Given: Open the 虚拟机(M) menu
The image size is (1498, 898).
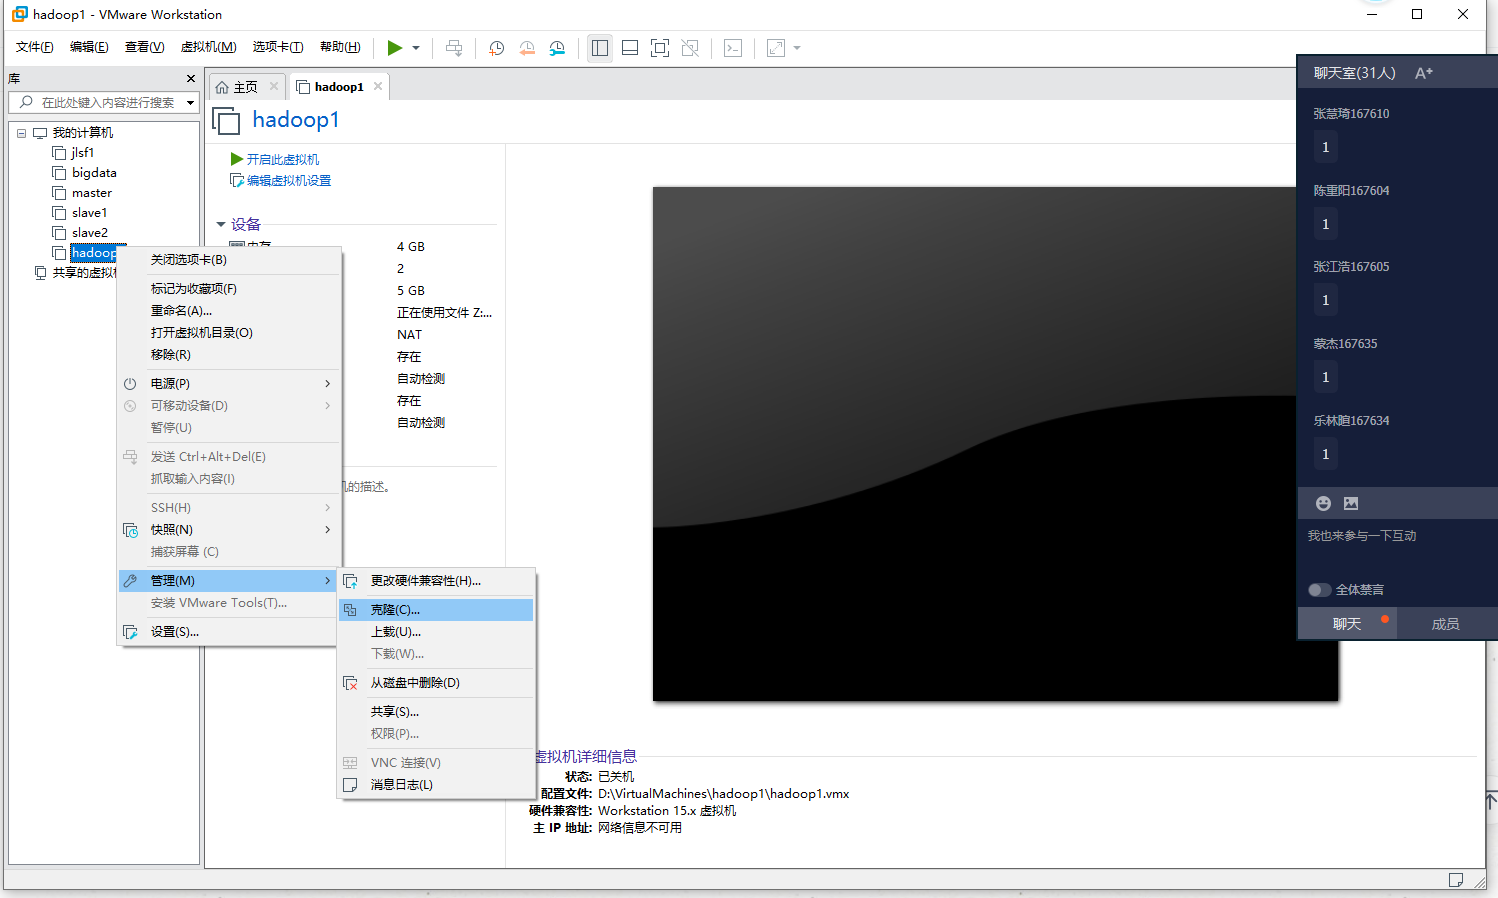Looking at the screenshot, I should (x=208, y=47).
